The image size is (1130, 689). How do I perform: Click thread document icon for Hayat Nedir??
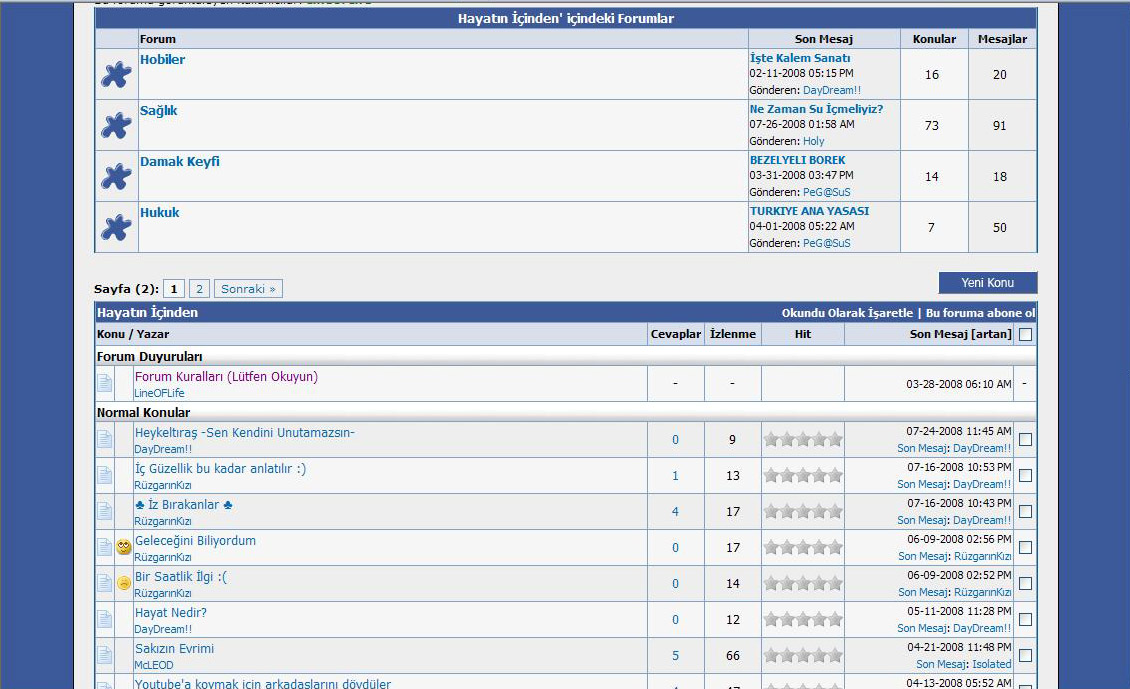coord(105,619)
